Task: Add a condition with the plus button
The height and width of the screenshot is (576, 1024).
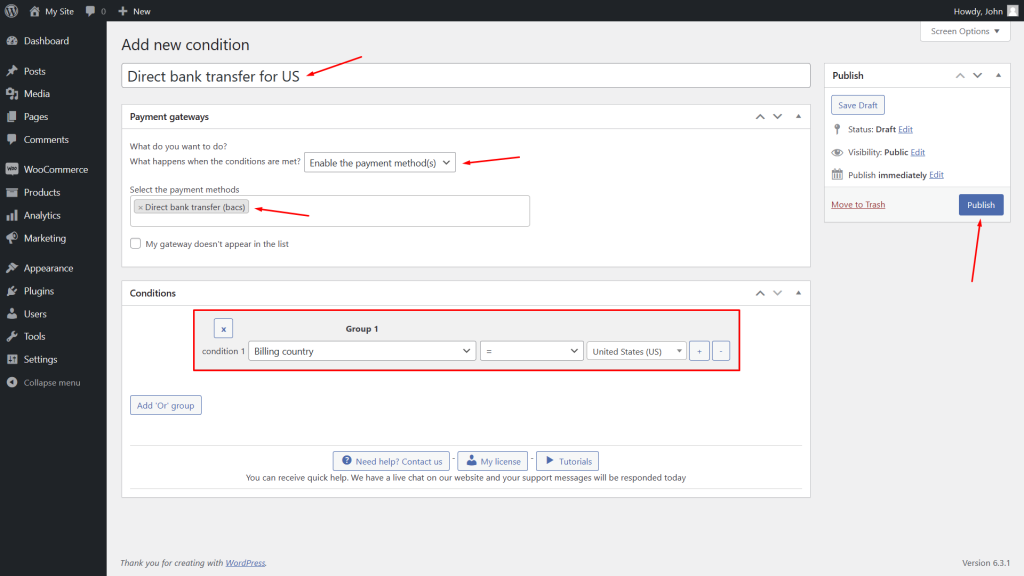Action: (699, 351)
